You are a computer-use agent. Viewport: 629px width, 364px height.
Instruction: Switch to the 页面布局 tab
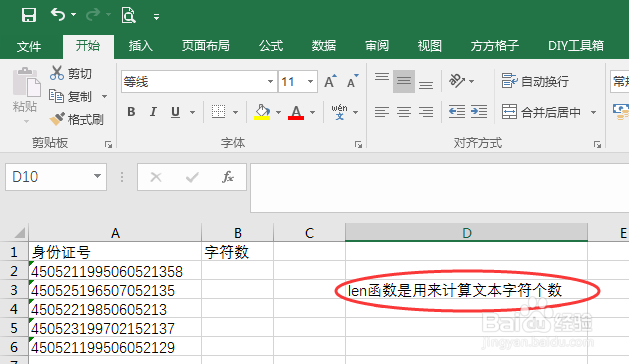205,46
